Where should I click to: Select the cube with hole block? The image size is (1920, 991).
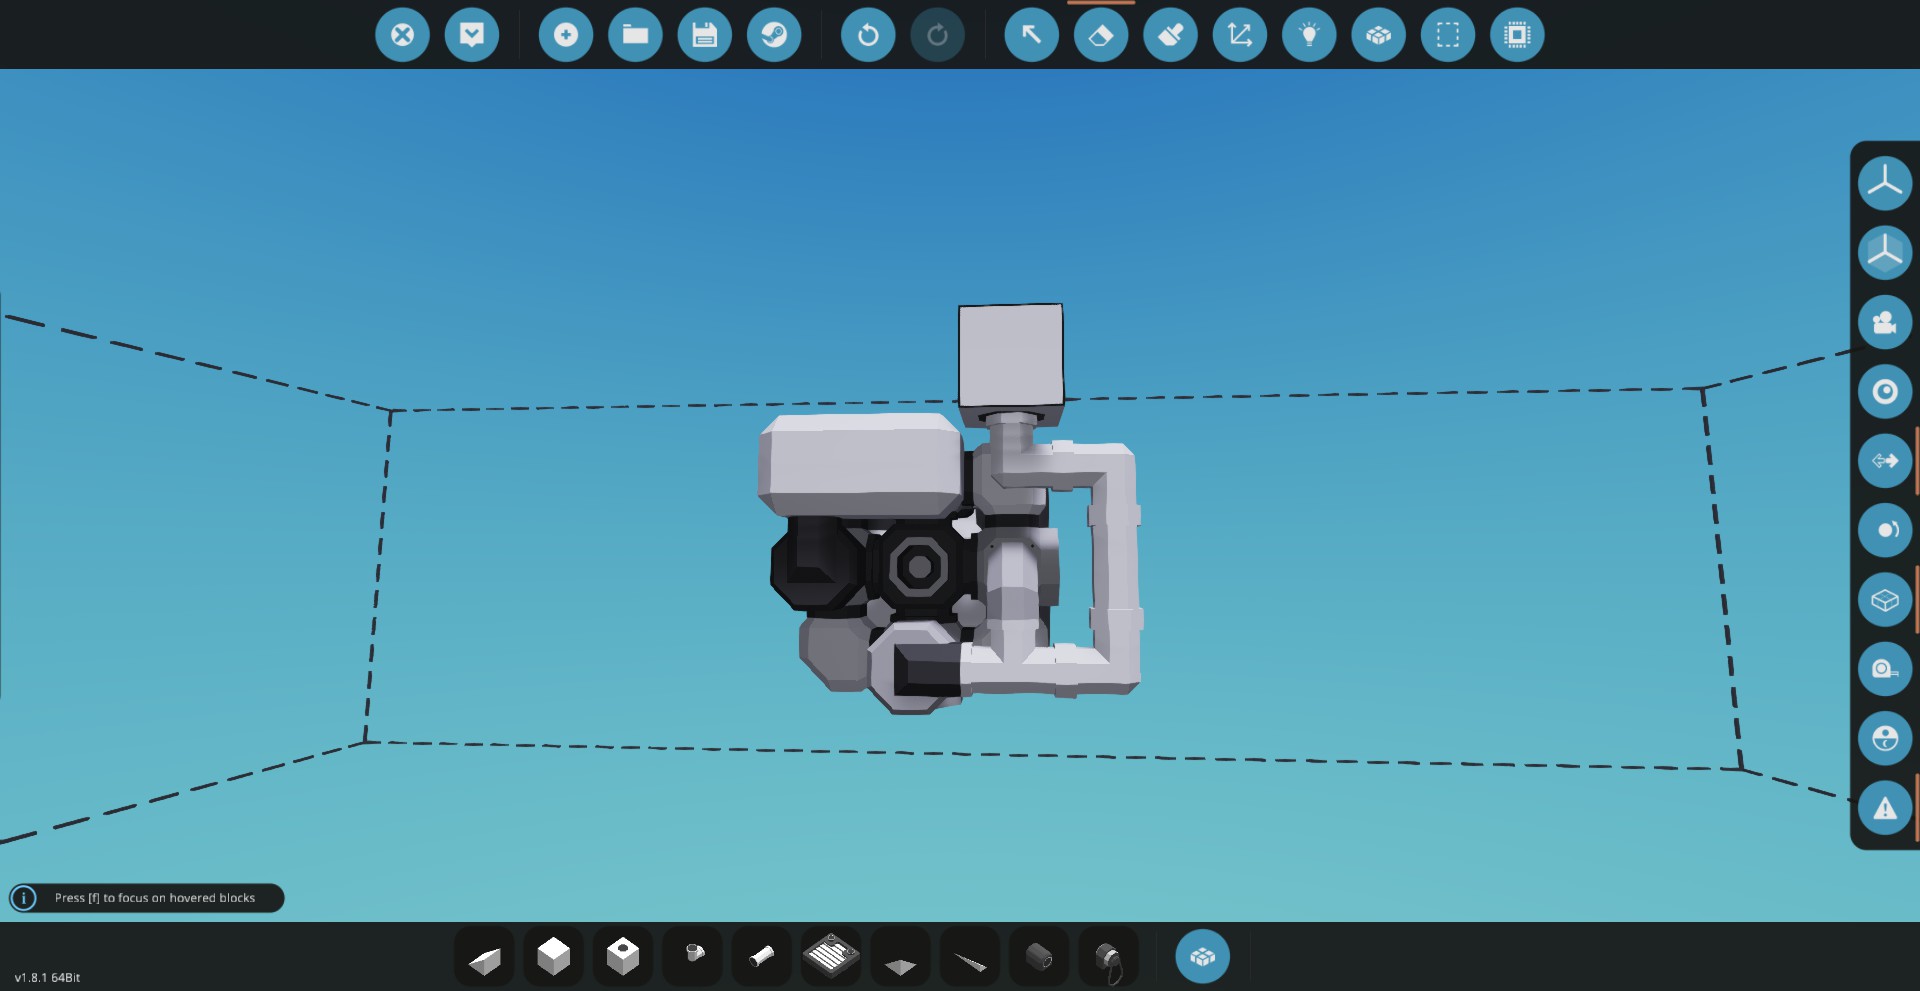point(623,958)
